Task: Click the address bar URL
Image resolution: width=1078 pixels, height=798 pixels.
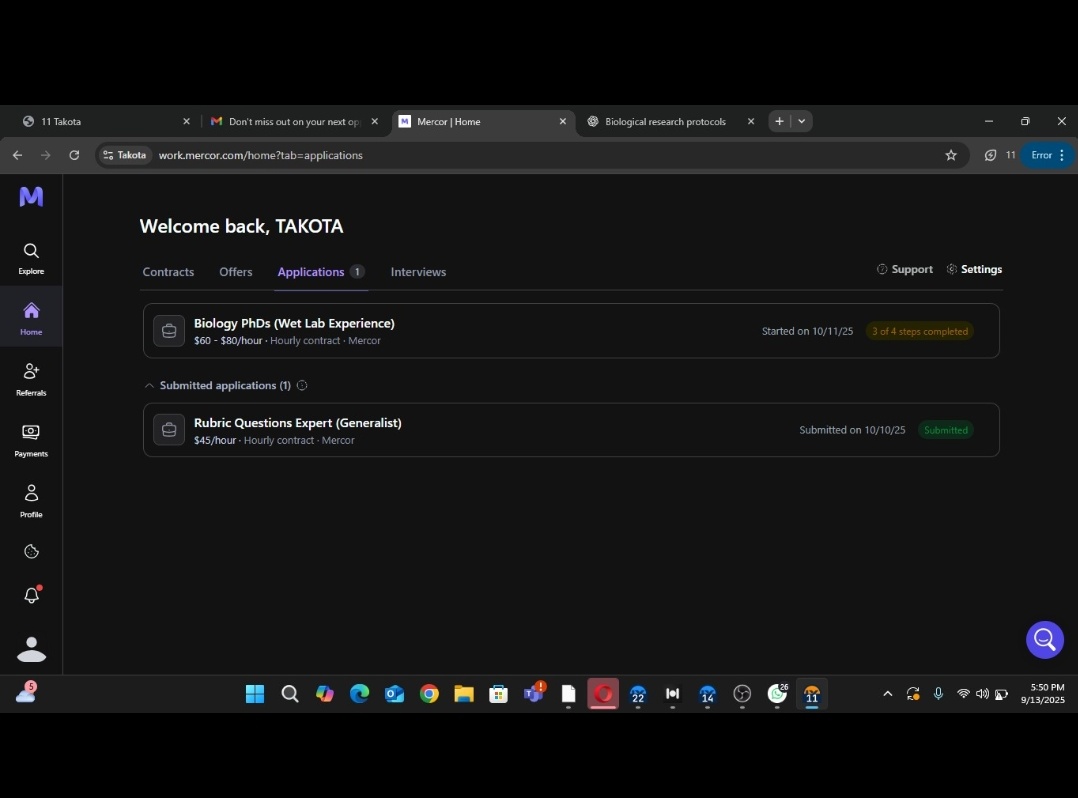Action: (x=261, y=155)
